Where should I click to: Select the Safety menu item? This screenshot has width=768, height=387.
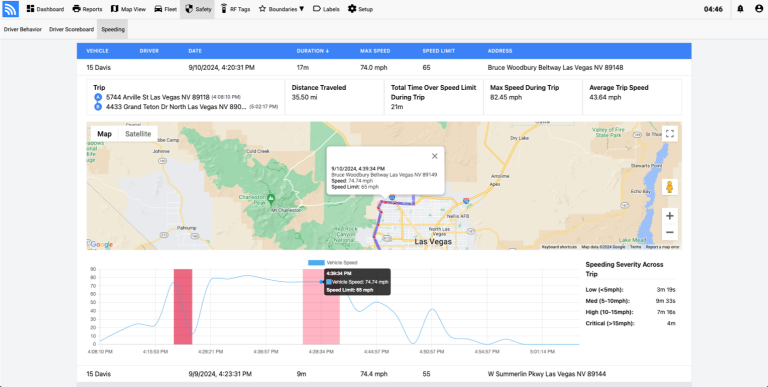[x=198, y=9]
